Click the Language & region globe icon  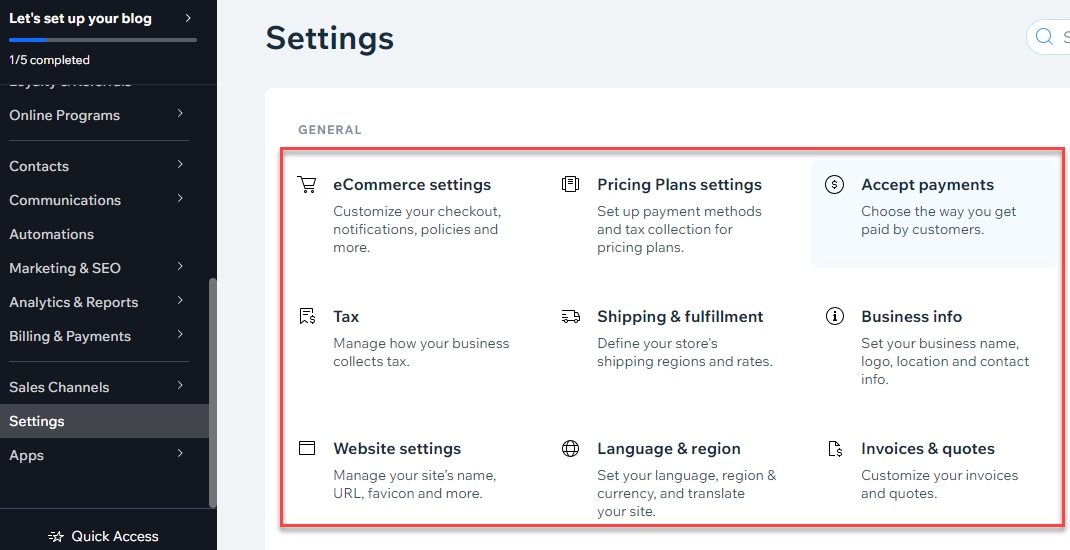coord(570,448)
